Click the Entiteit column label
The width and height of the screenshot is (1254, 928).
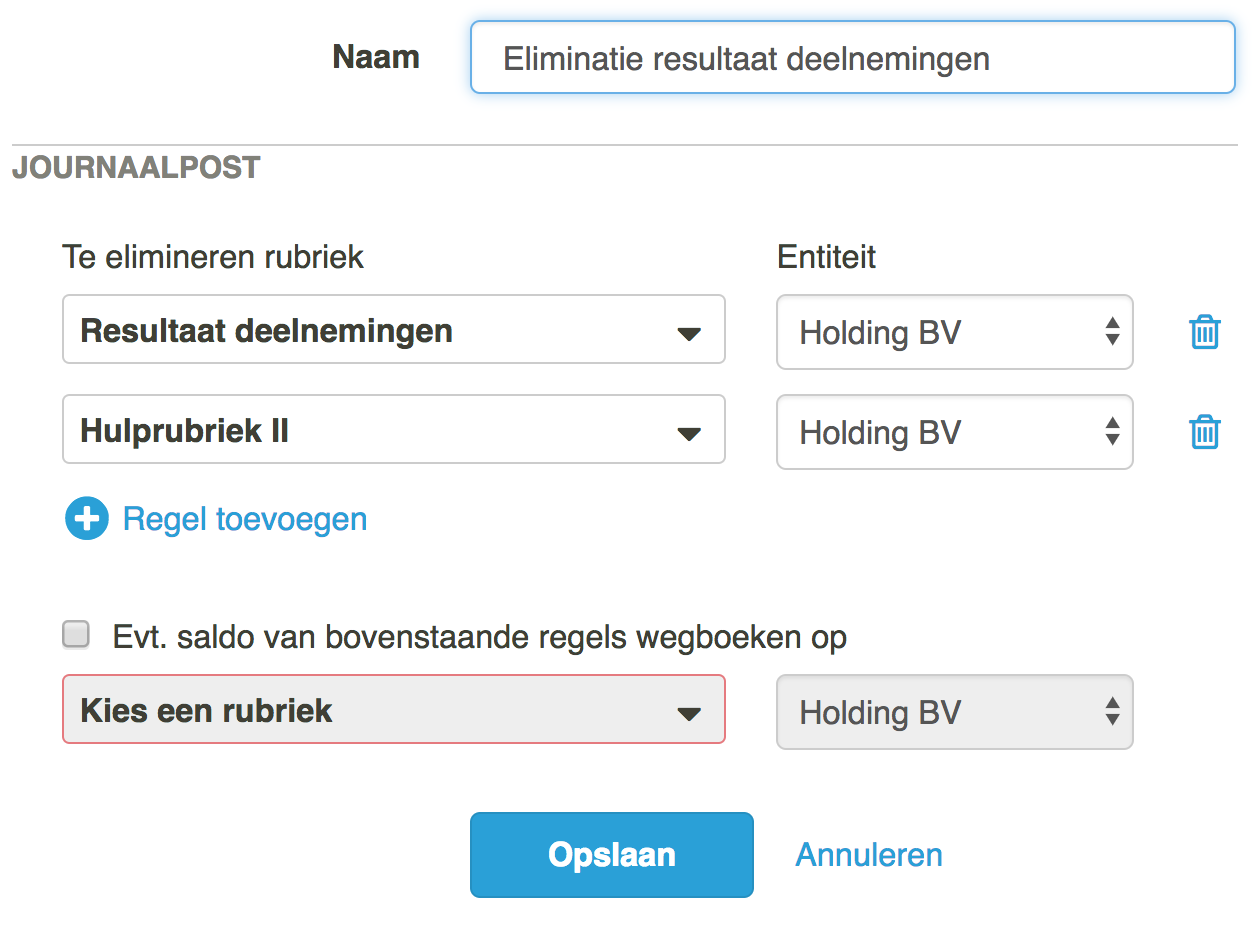(827, 257)
